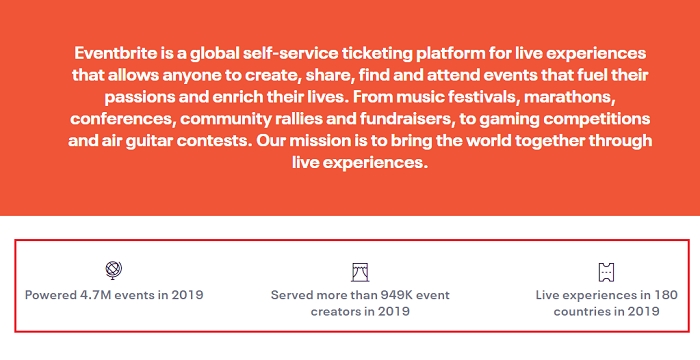Viewport: 700px width, 360px height.
Task: Click the word 'marathons' in the banner
Action: (570, 97)
